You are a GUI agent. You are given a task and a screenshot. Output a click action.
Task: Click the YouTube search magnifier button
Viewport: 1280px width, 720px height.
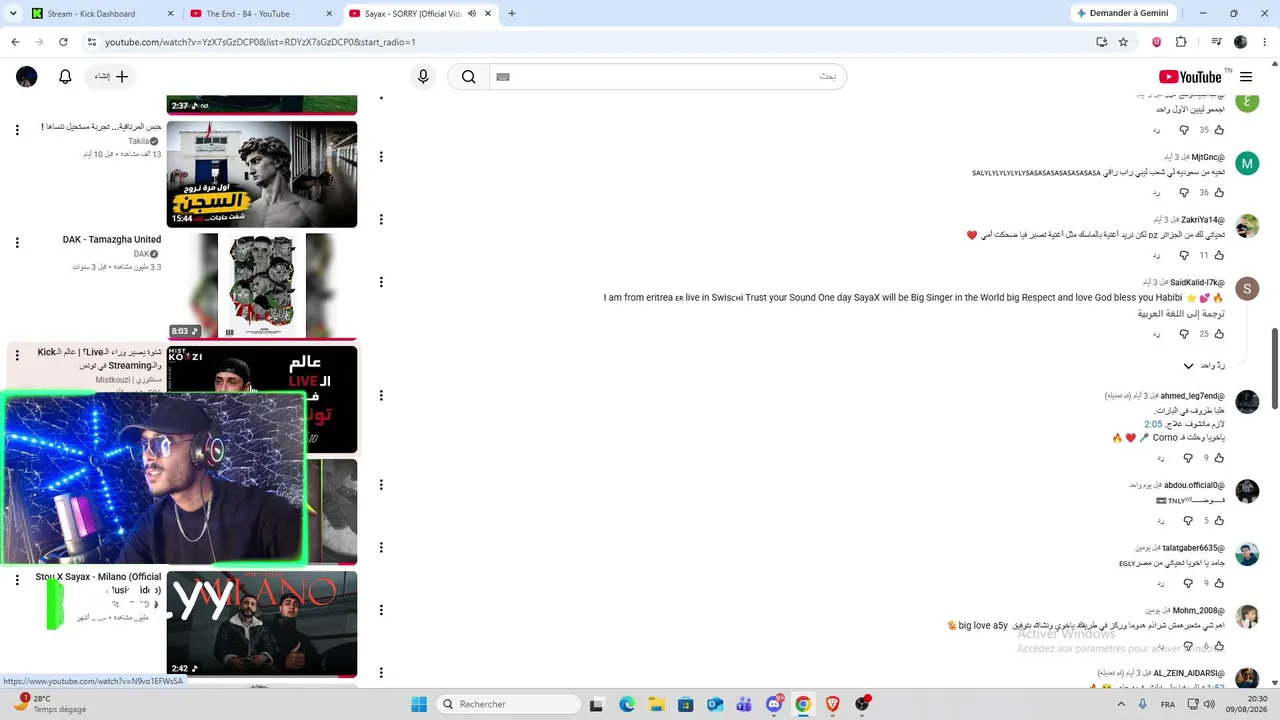coord(468,77)
